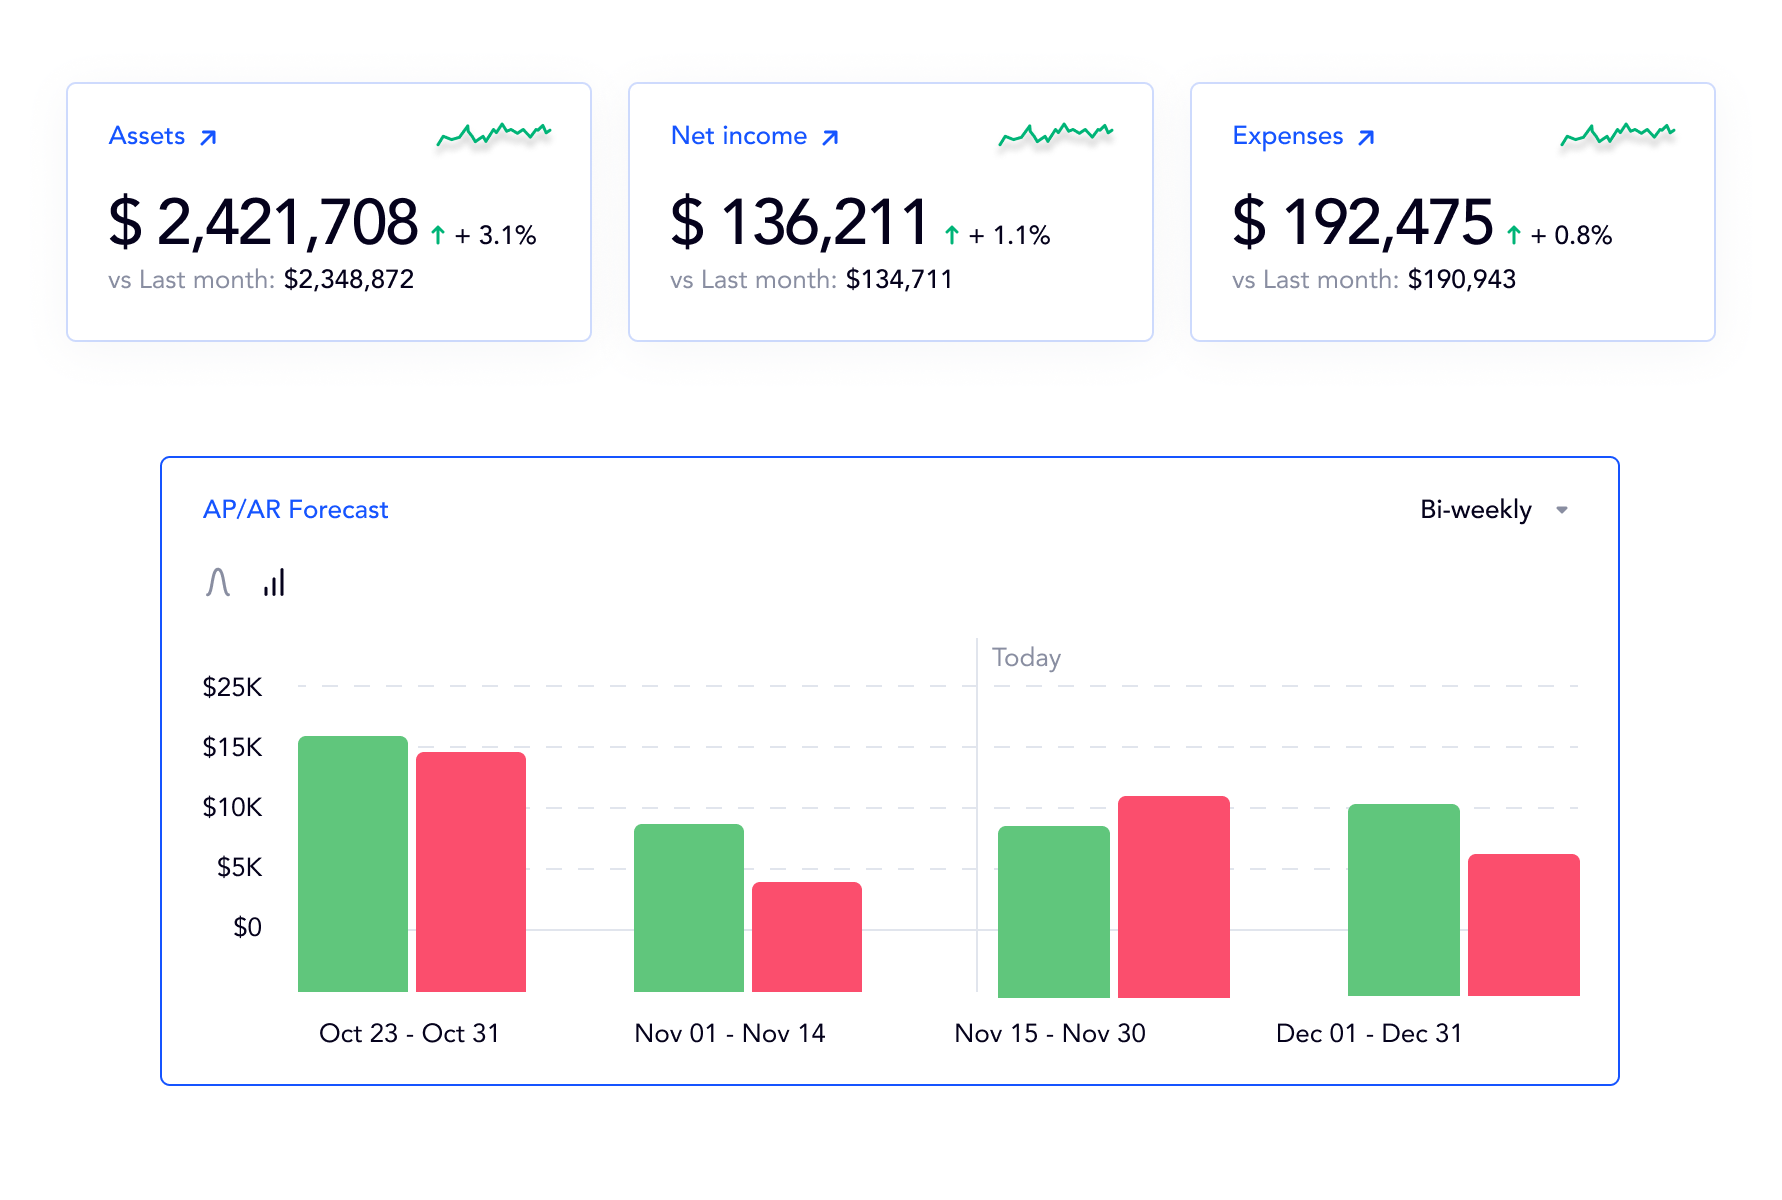The image size is (1782, 1200).
Task: Click red bar for Nov 15 - Nov 30
Action: tap(1174, 896)
